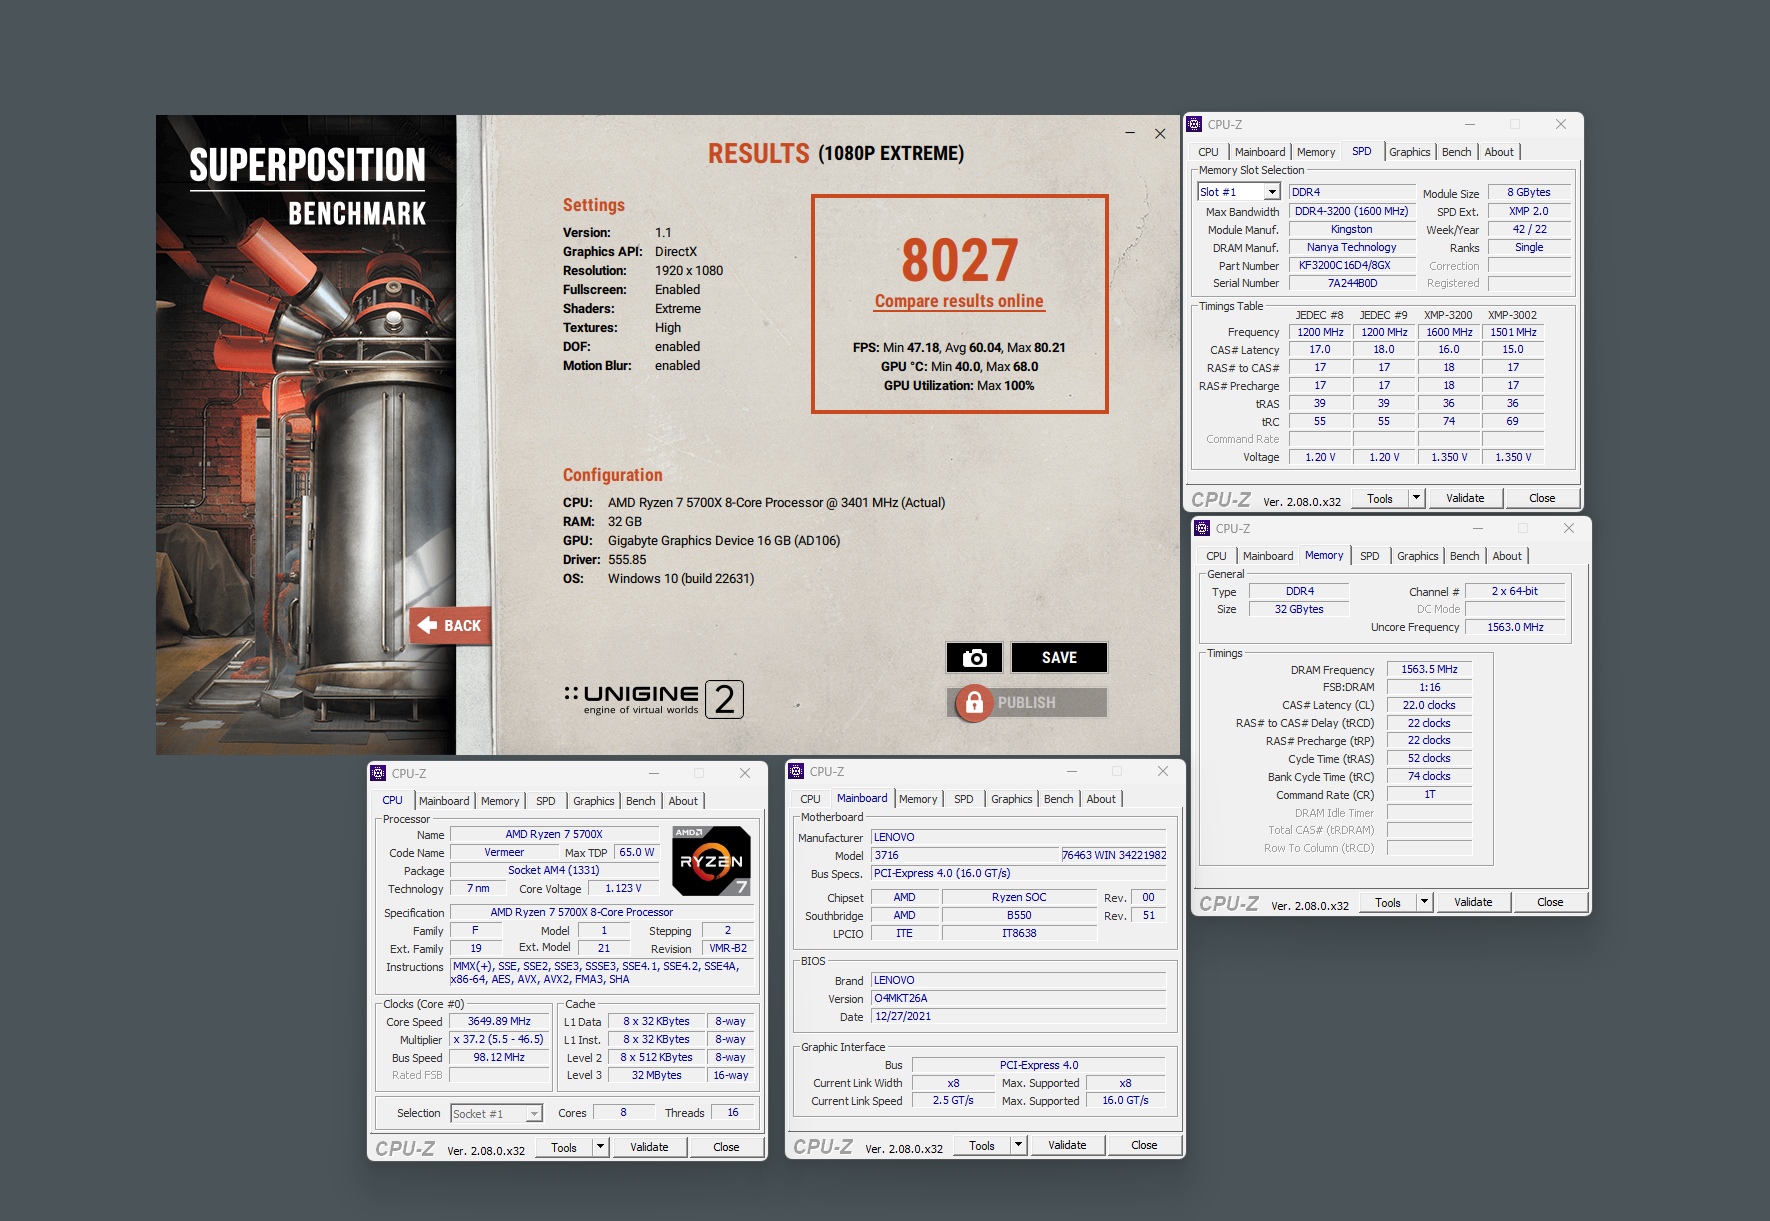Click part number KF3200C16D4/8GX field
This screenshot has height=1221, width=1770.
[x=1353, y=265]
